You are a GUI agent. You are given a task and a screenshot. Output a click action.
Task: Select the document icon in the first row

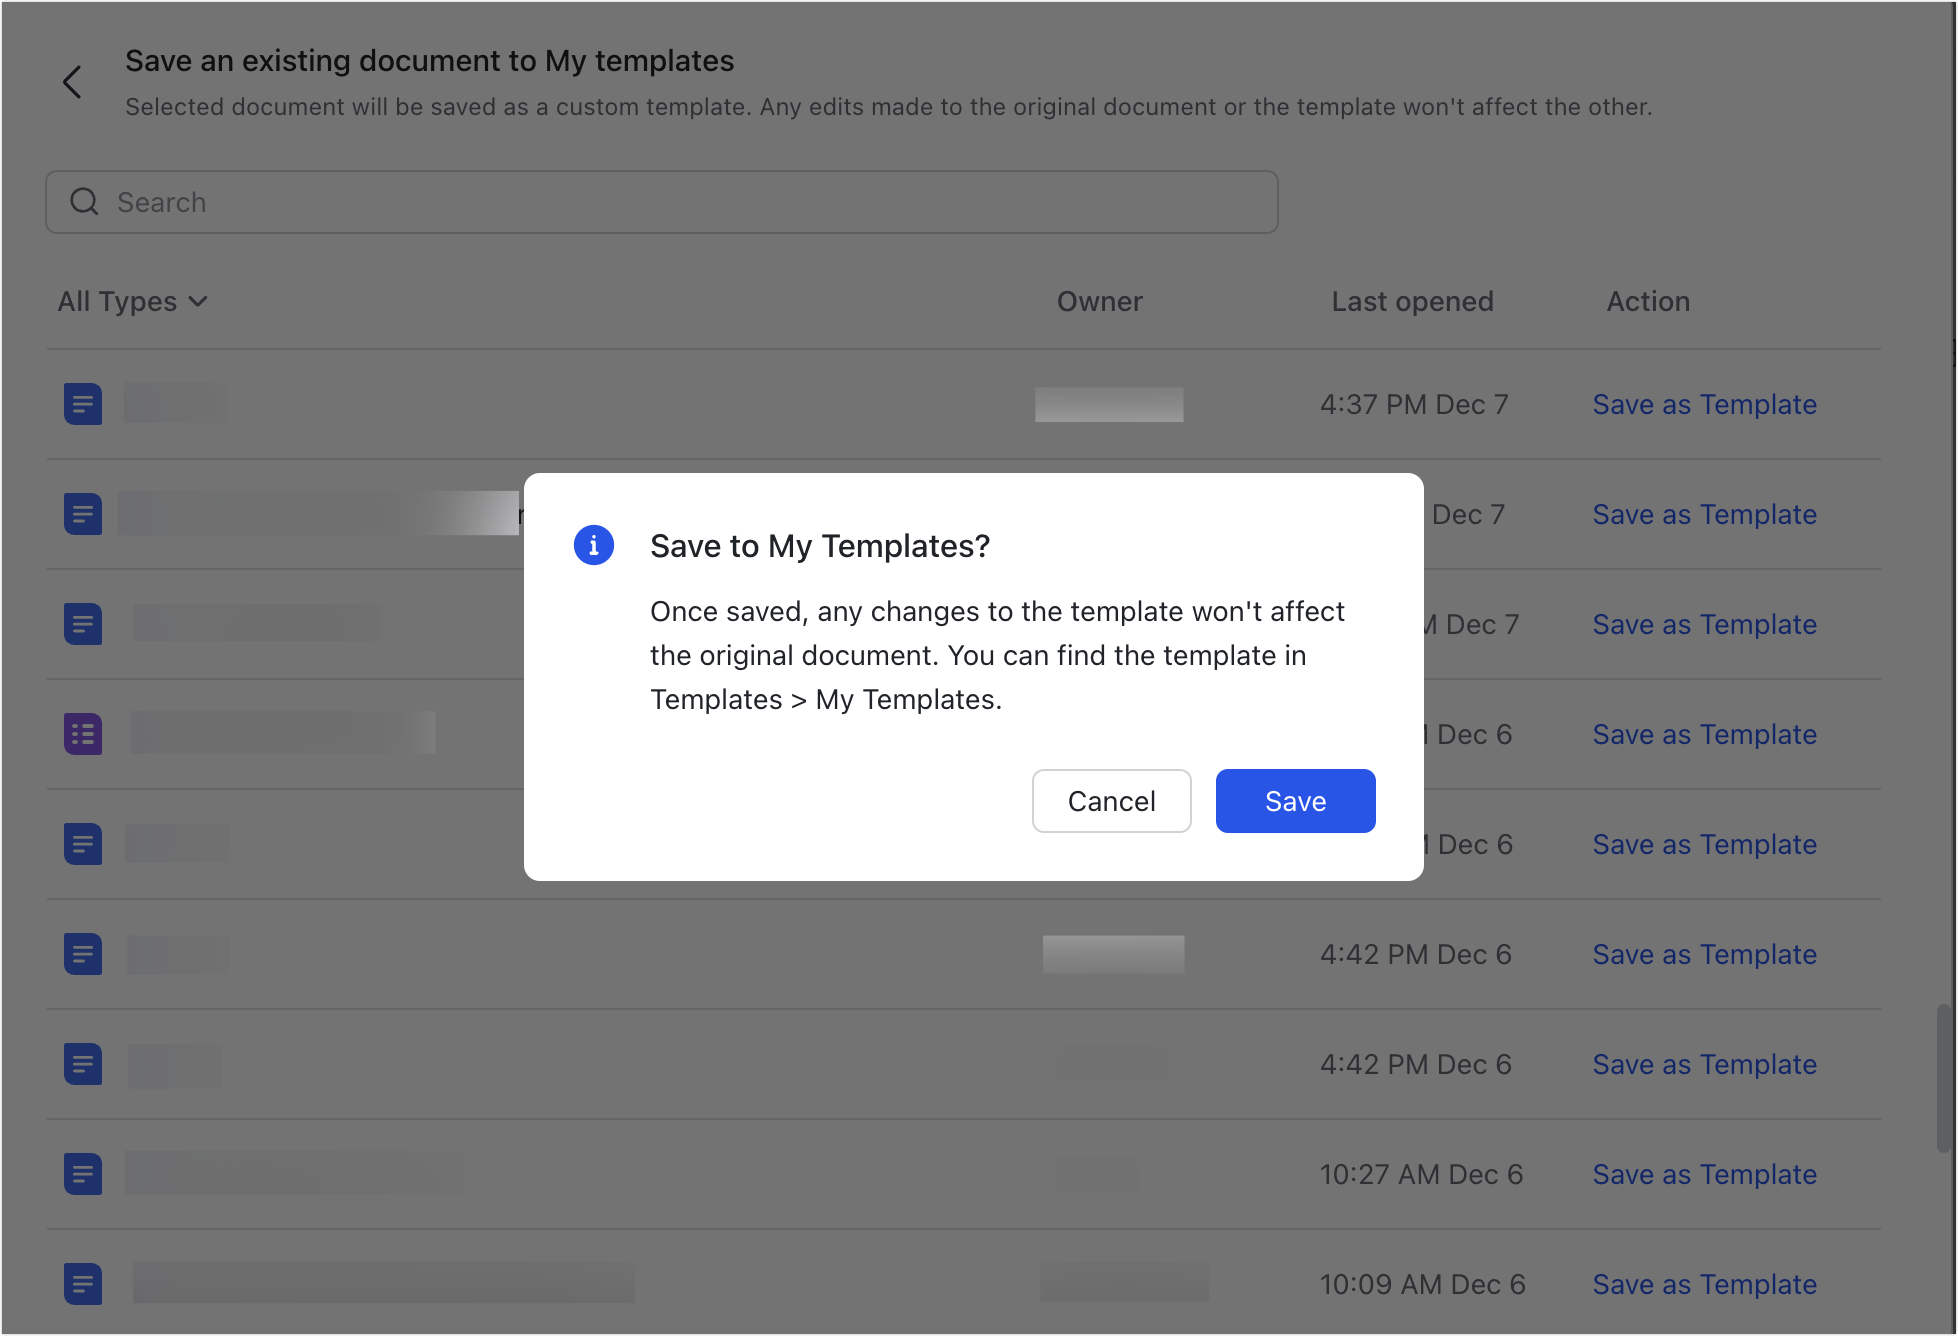coord(83,404)
